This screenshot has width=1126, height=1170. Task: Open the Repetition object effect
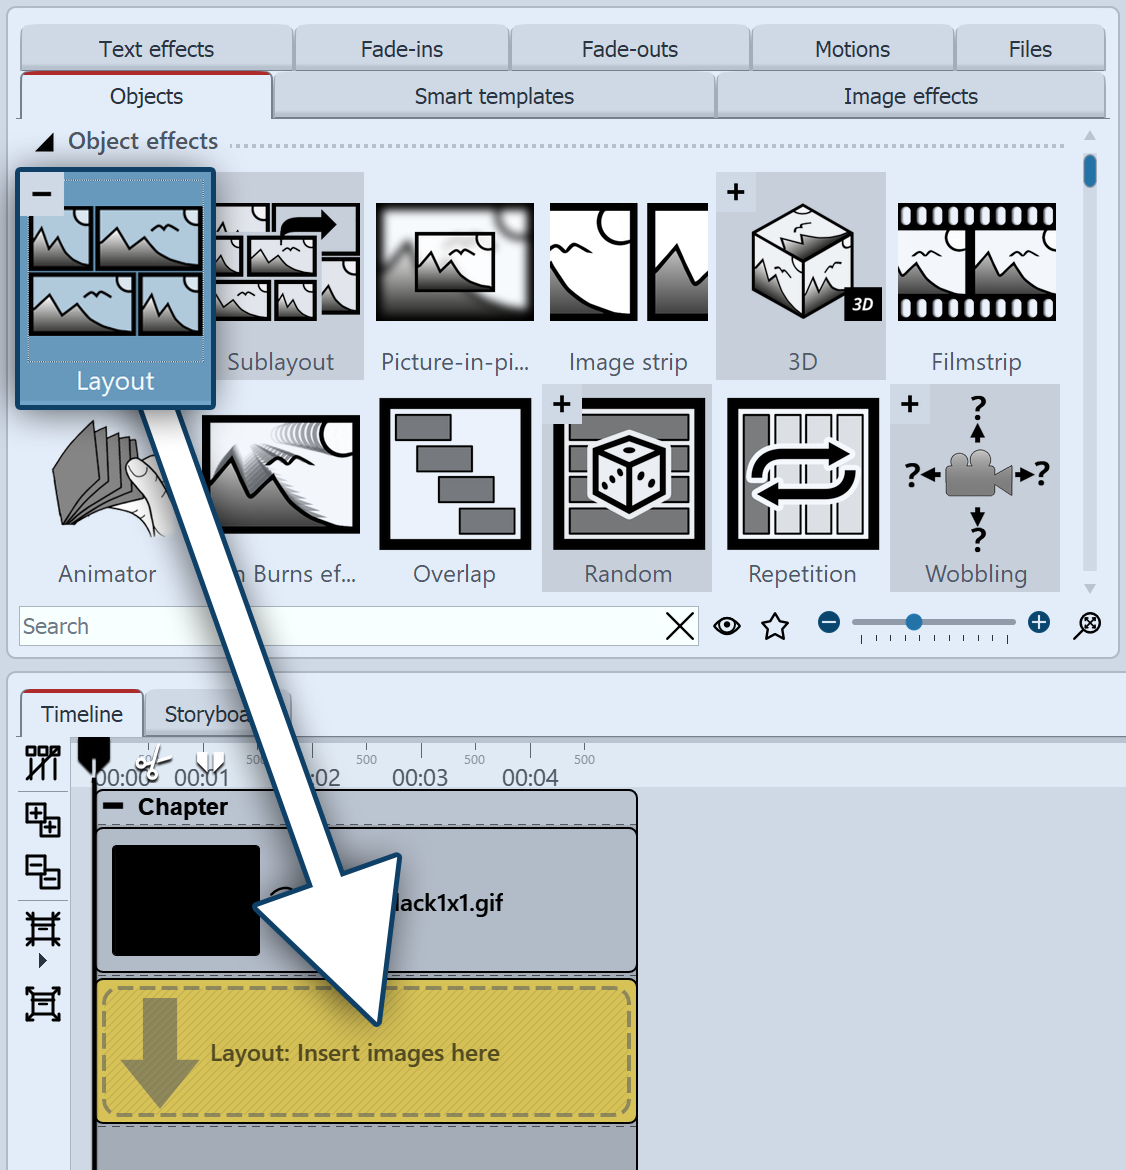[801, 473]
